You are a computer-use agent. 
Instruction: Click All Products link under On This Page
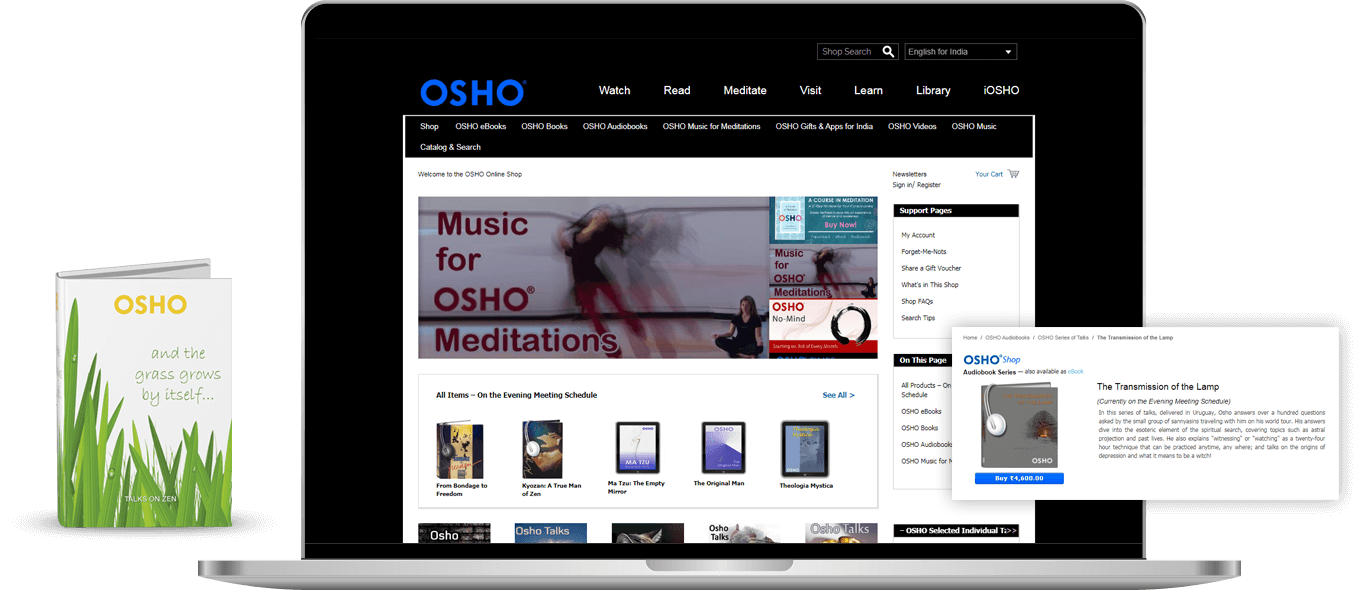tap(926, 390)
